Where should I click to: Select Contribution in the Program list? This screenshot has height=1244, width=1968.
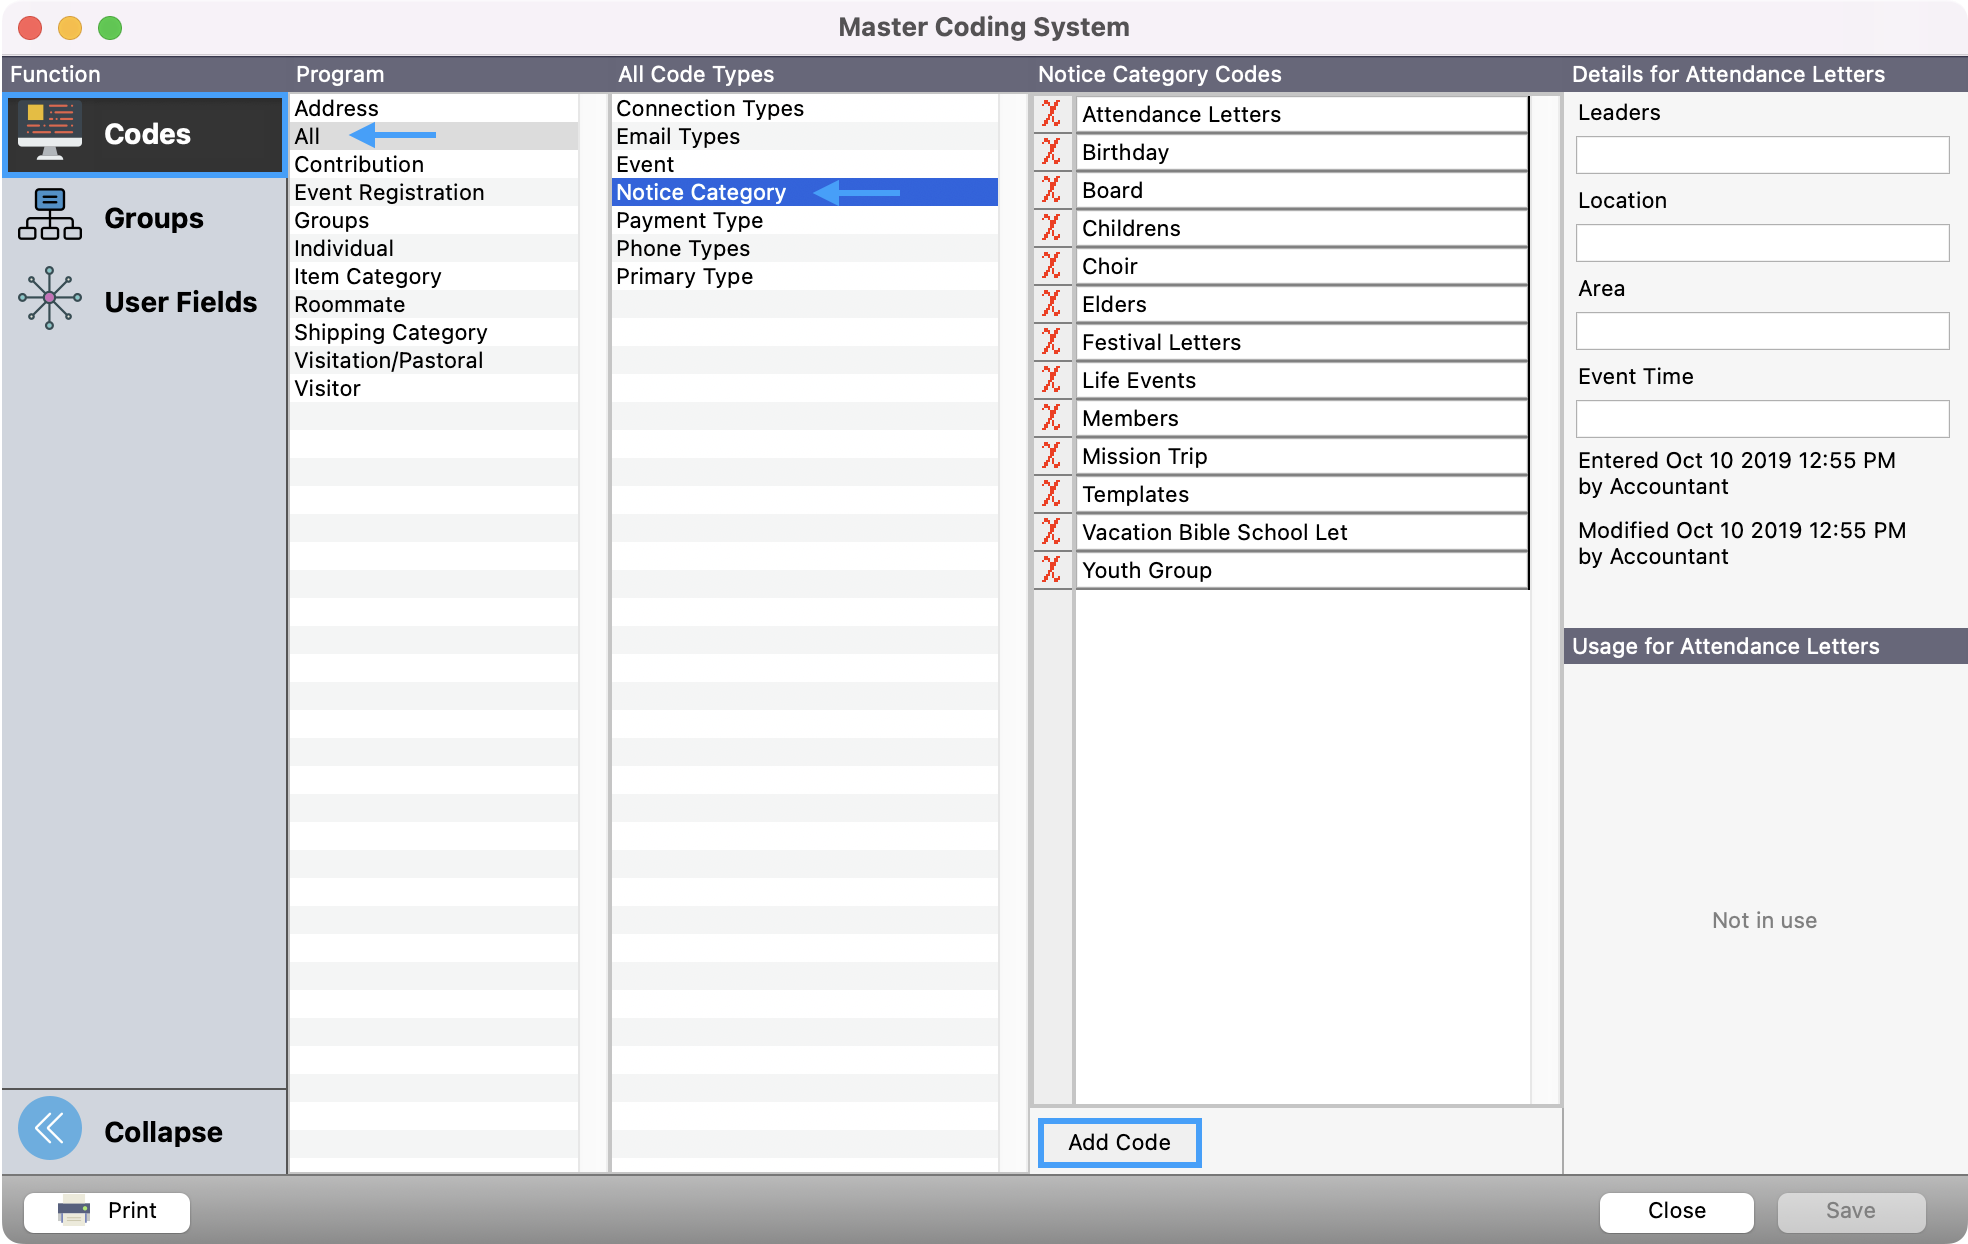(x=359, y=164)
